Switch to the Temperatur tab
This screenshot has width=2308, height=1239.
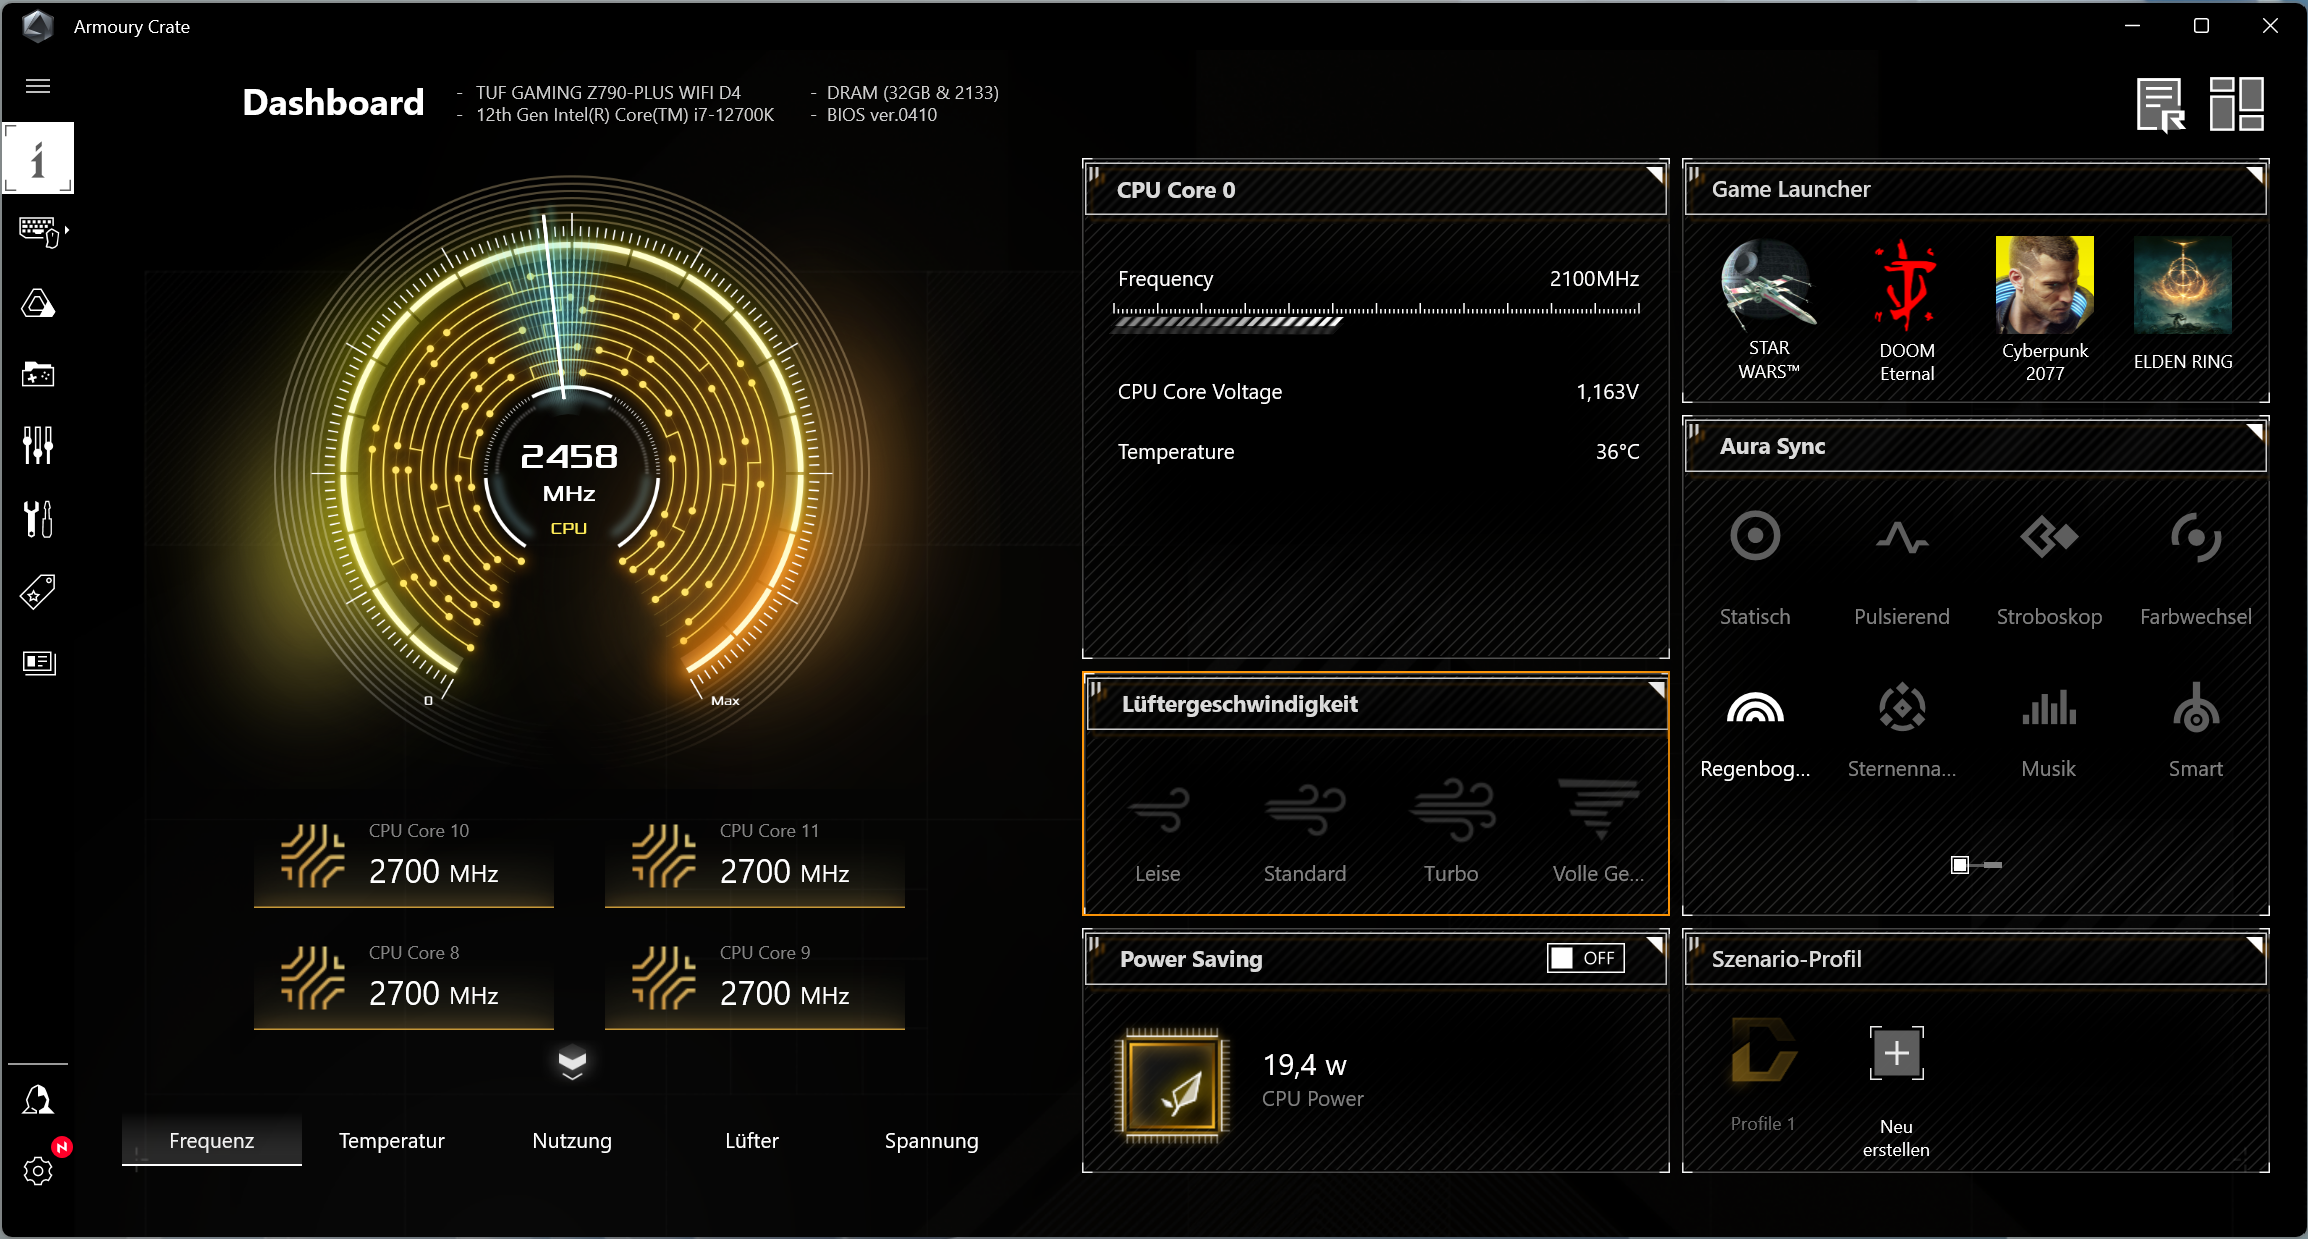[391, 1140]
